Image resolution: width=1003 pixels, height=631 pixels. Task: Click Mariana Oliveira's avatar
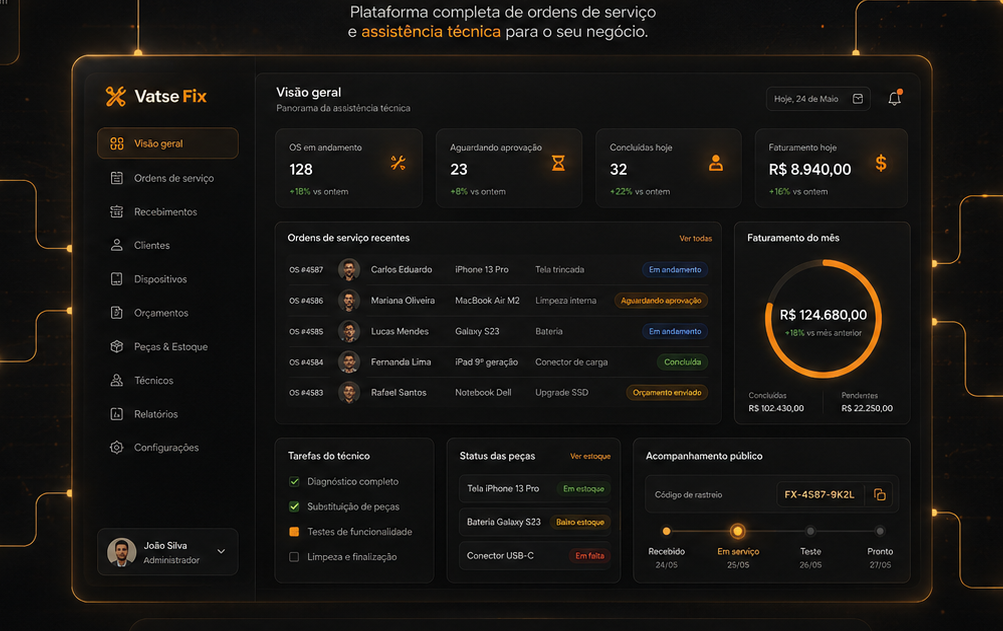click(x=349, y=300)
